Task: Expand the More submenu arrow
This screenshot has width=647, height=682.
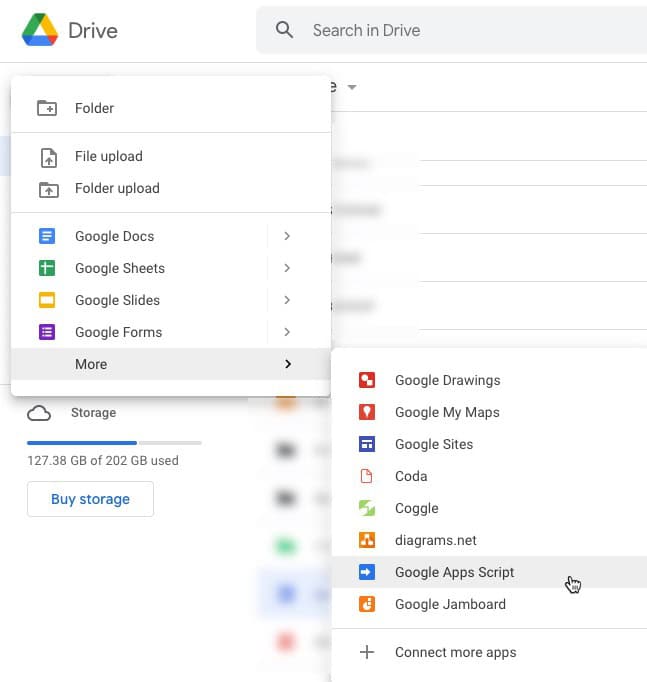Action: pyautogui.click(x=288, y=364)
